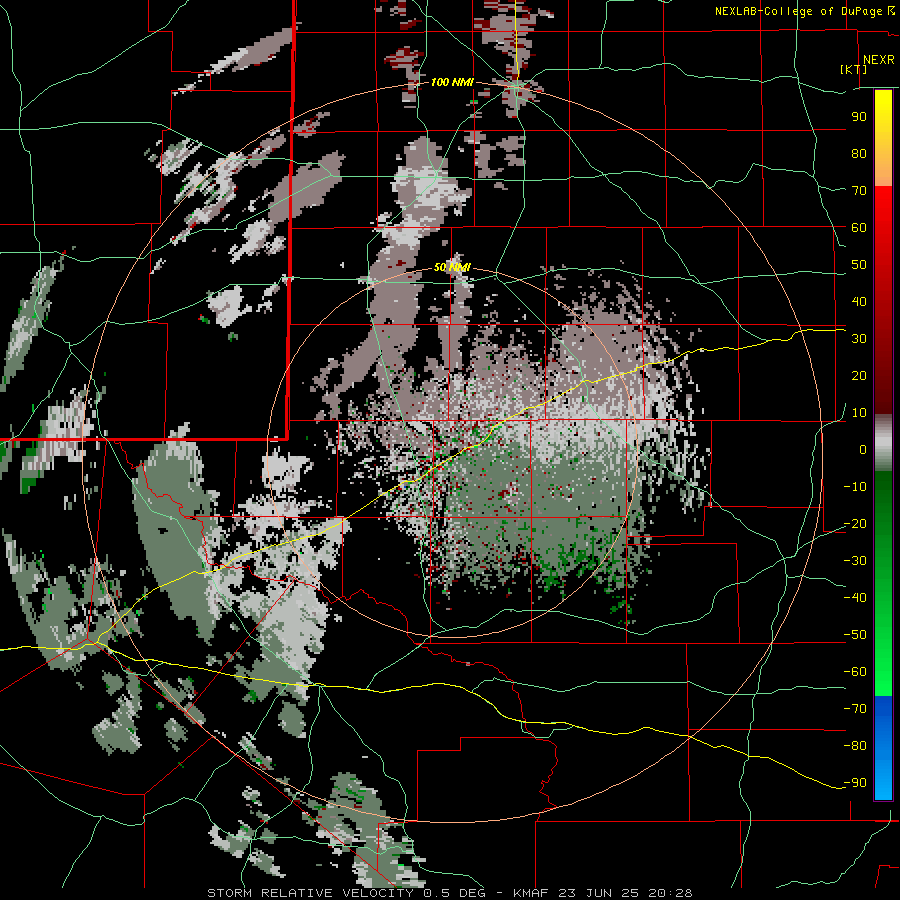Click the -50 value on velocity scale
Viewport: 900px width, 900px height.
click(x=855, y=635)
